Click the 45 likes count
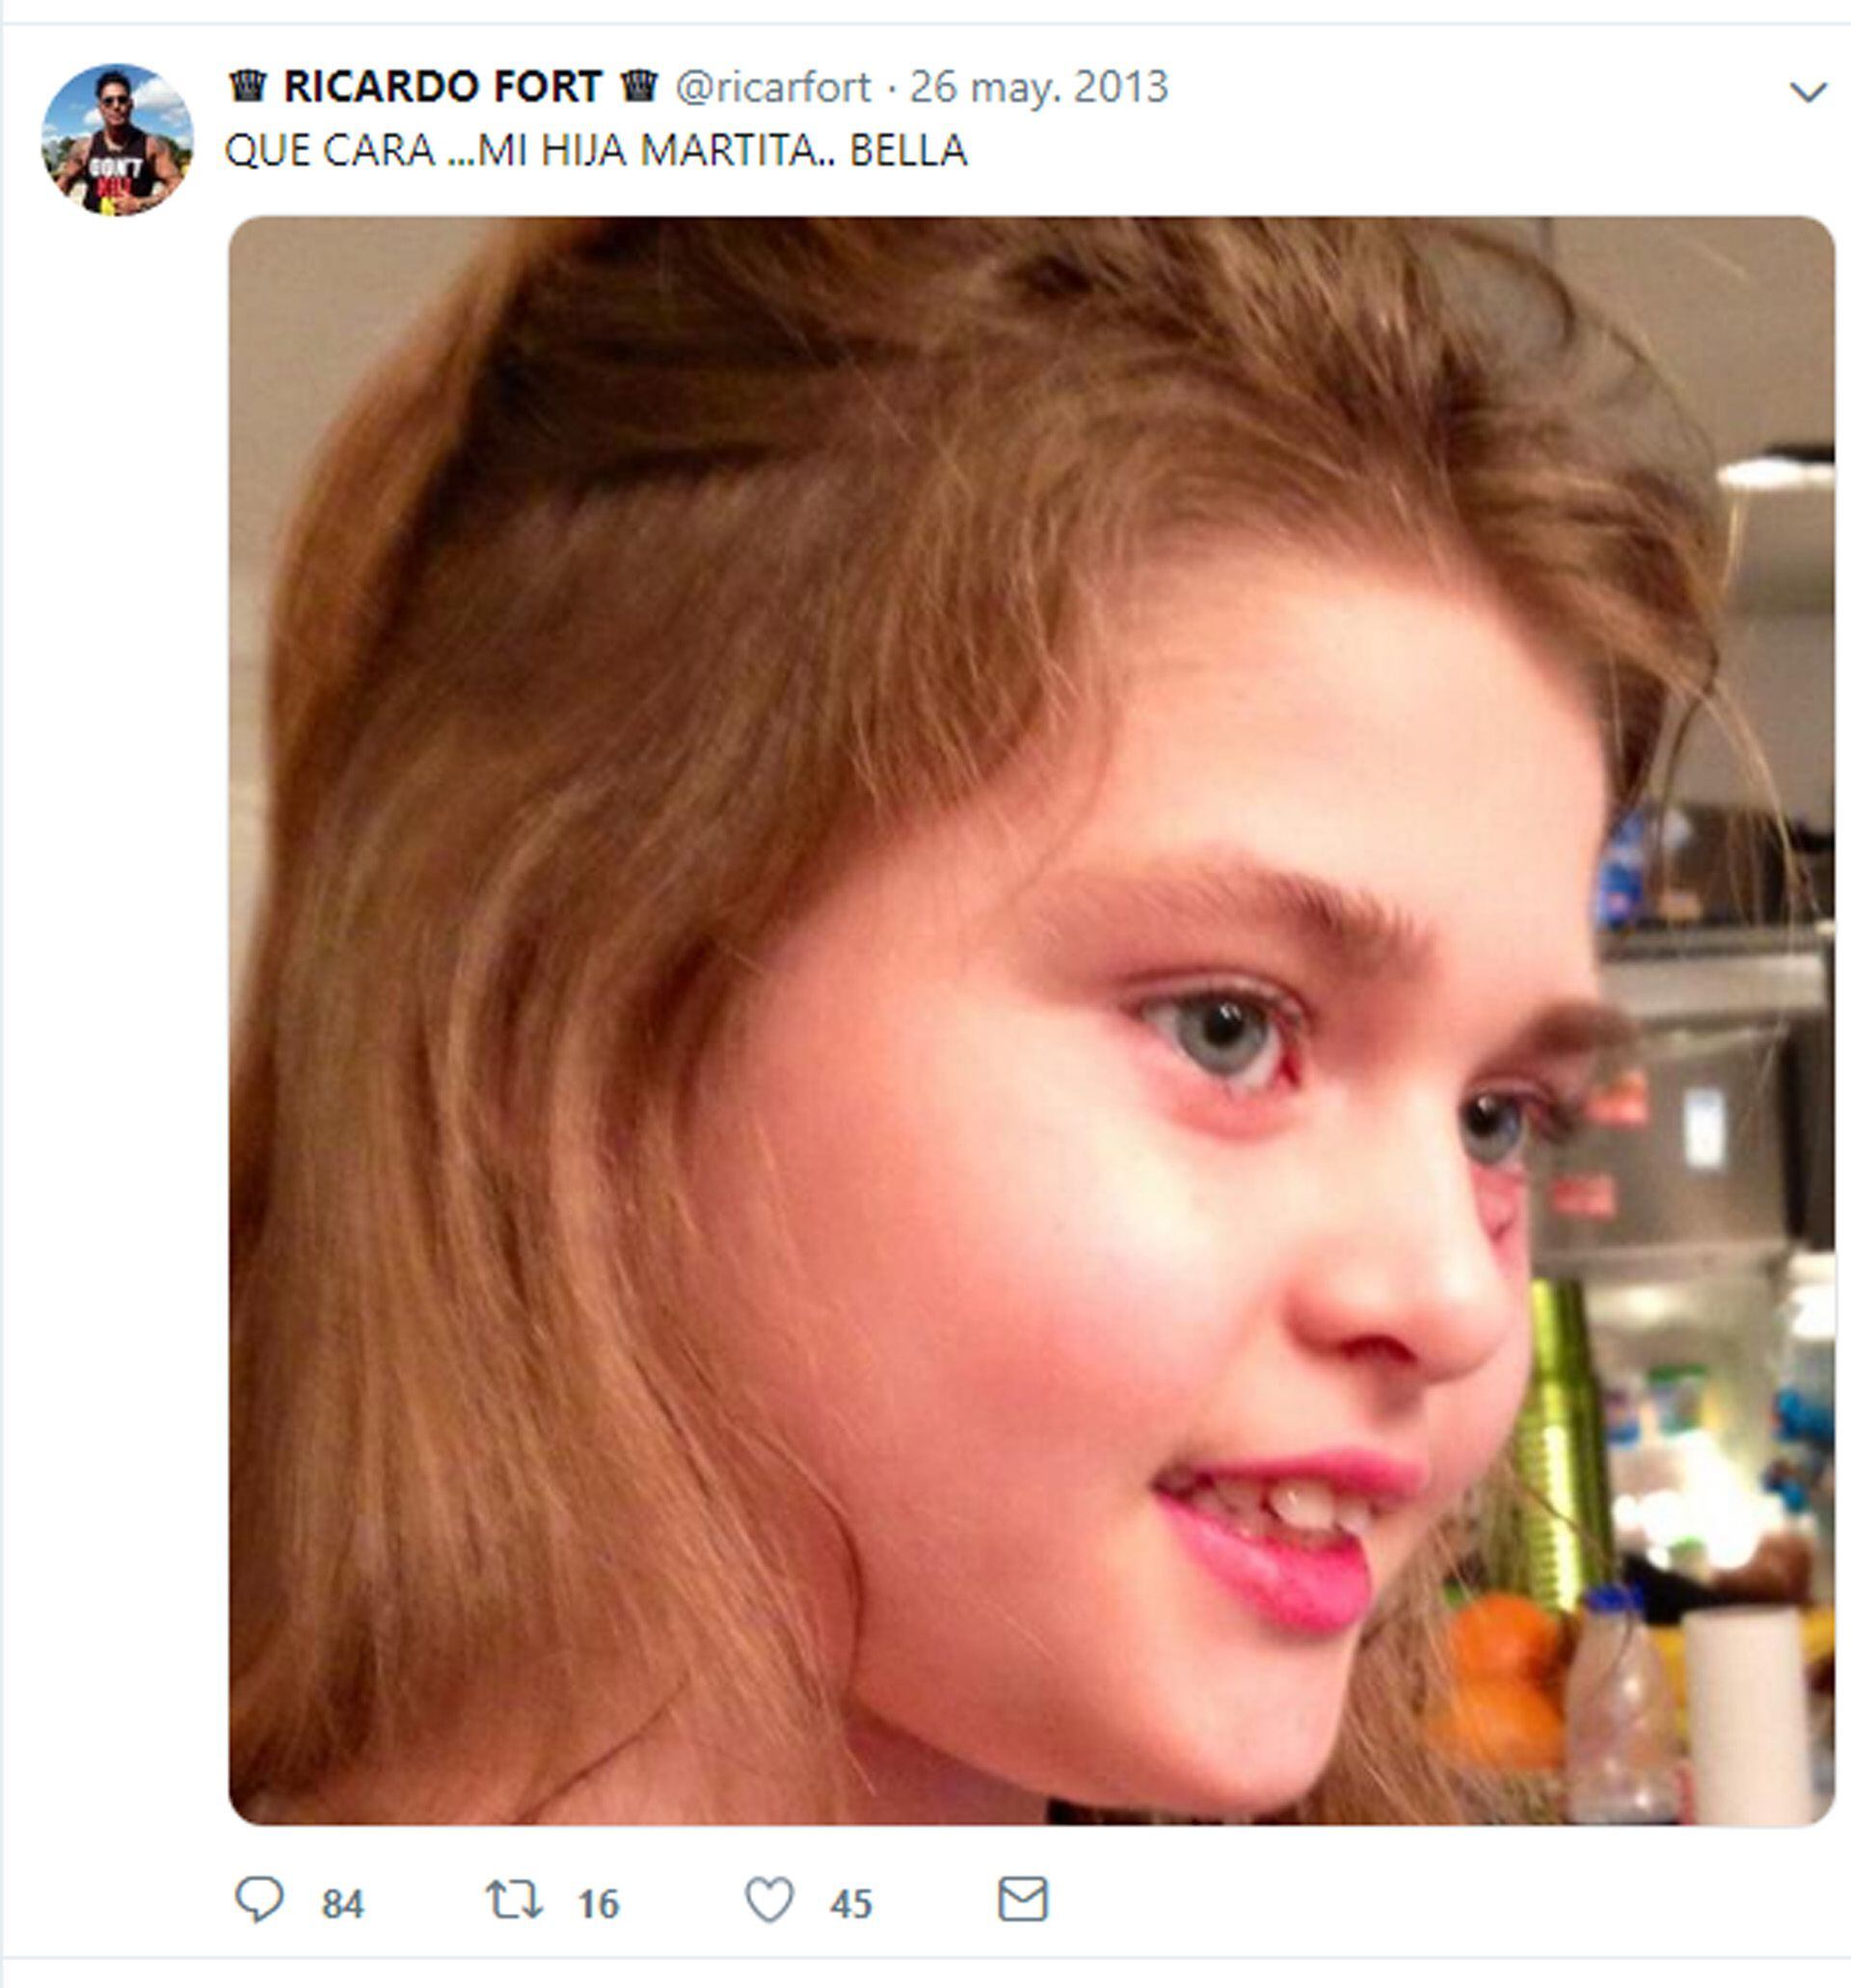1851x1988 pixels. click(x=851, y=1904)
